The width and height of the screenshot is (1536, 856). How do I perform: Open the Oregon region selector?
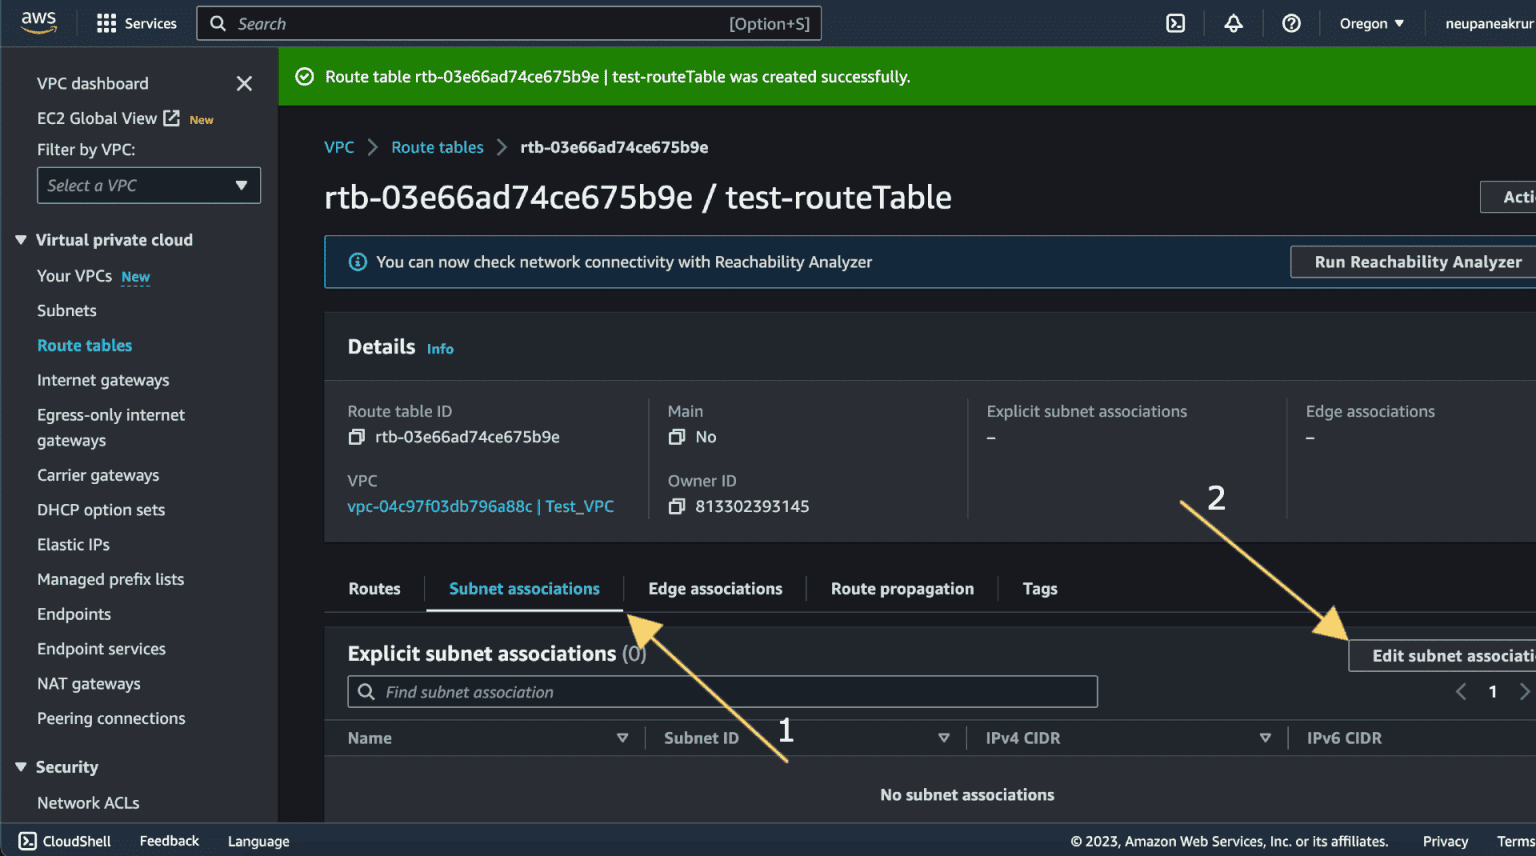coord(1370,23)
